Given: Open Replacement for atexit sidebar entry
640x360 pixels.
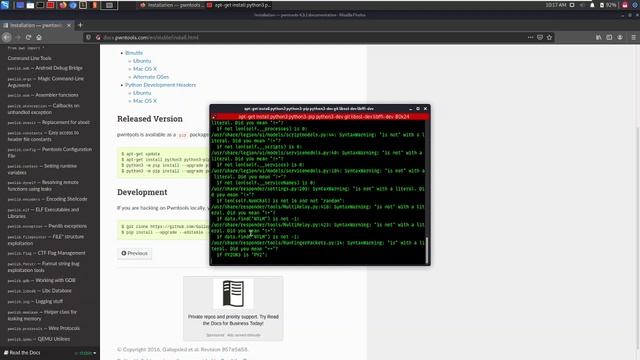Looking at the screenshot, I should [x=49, y=122].
